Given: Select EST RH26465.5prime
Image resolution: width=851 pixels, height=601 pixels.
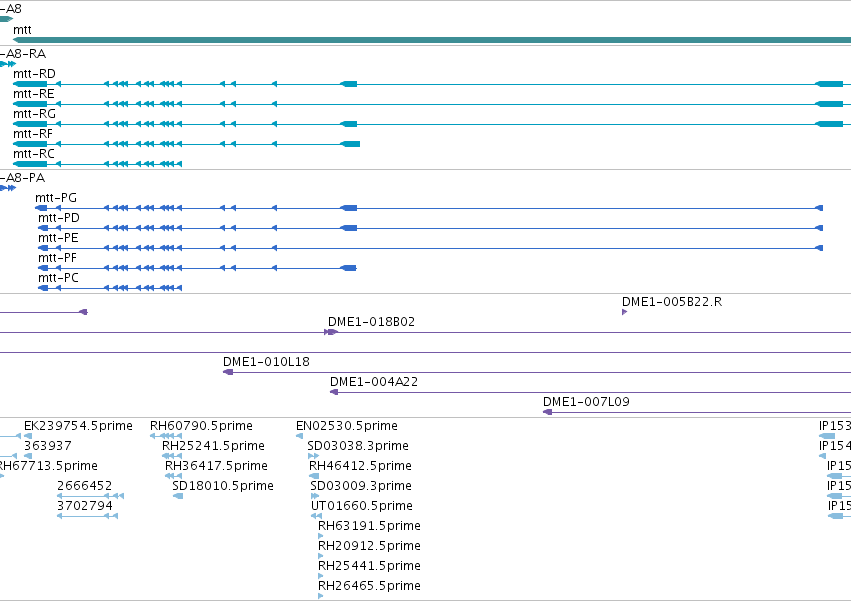Looking at the screenshot, I should [x=370, y=587].
